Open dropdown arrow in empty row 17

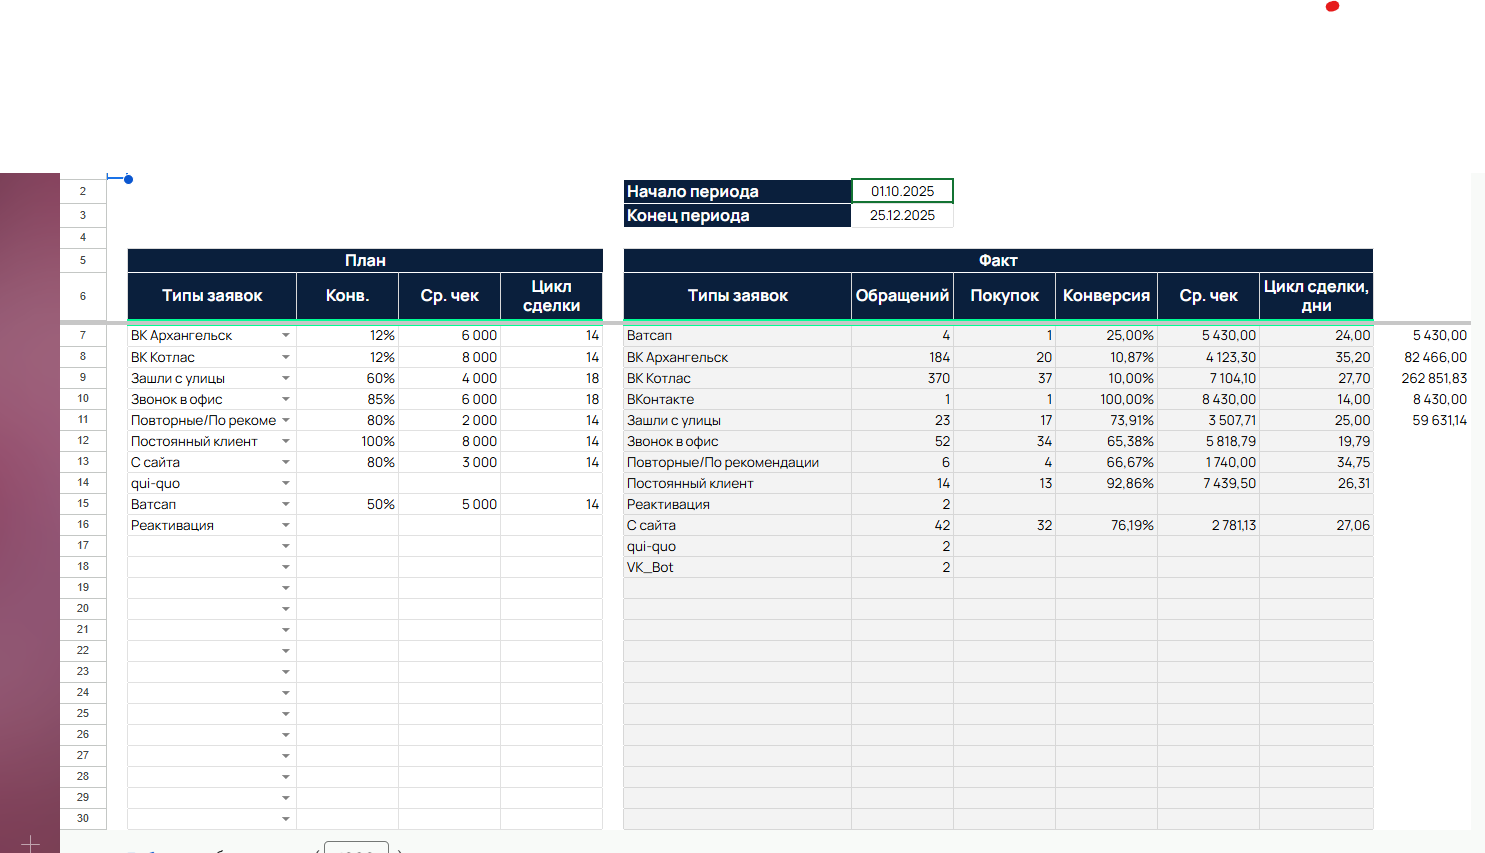286,546
